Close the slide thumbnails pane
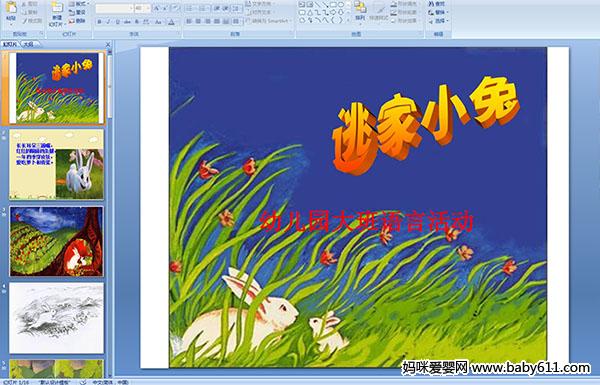Screen dimensions: 600x385 coord(108,44)
